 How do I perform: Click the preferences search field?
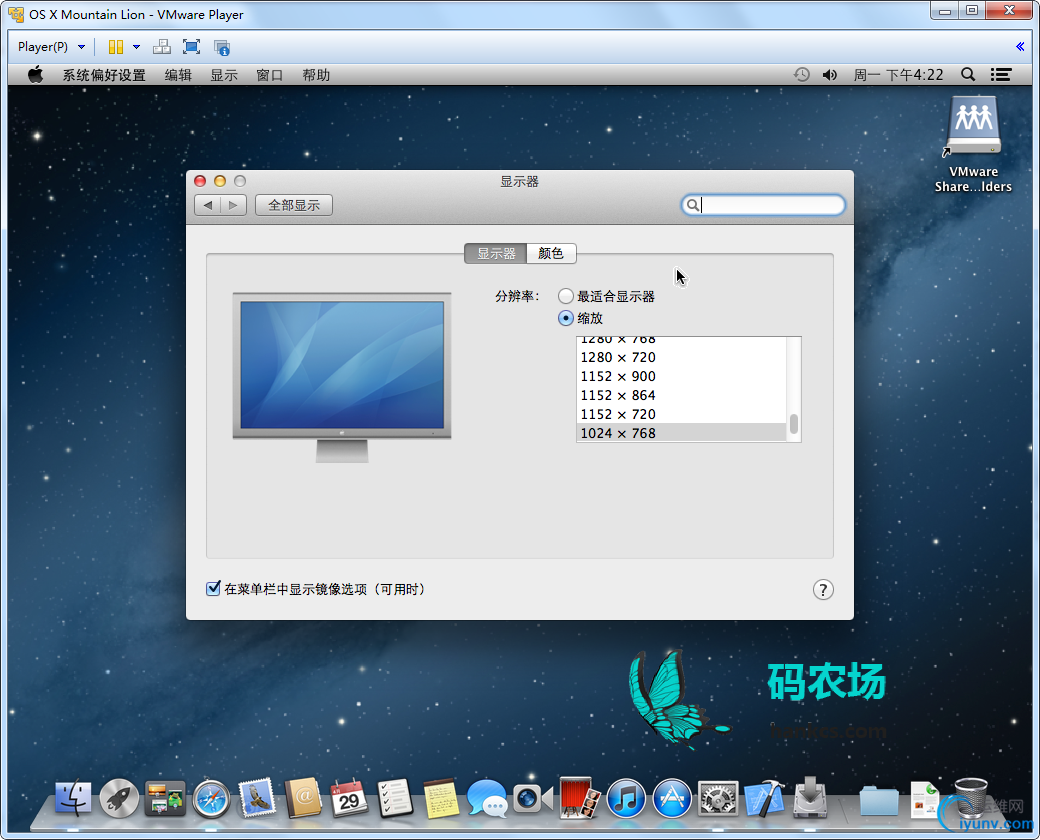coord(763,205)
